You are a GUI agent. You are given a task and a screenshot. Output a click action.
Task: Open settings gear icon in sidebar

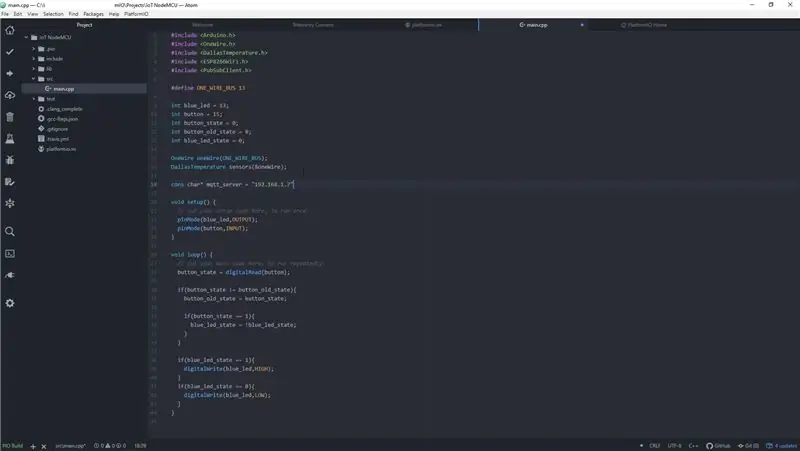tap(10, 303)
